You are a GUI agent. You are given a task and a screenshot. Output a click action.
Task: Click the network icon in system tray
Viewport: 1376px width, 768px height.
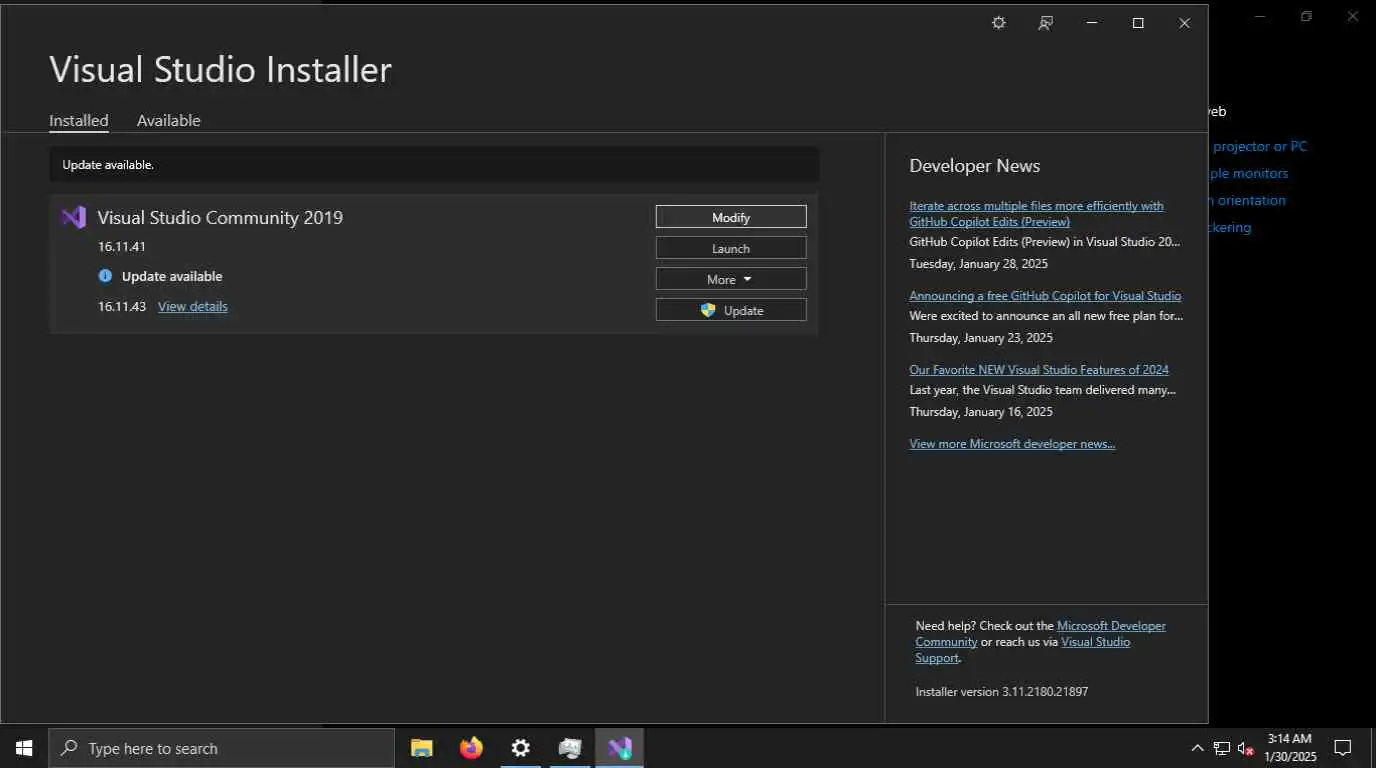pos(1222,748)
